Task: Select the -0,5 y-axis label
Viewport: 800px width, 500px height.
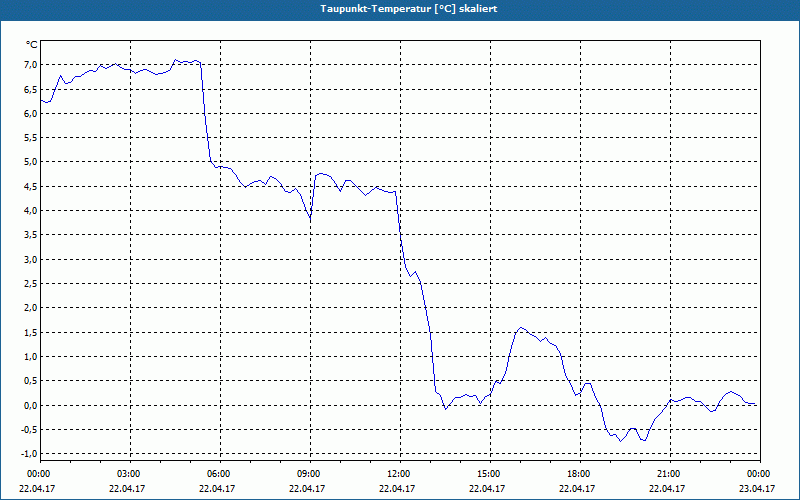Action: click(29, 430)
